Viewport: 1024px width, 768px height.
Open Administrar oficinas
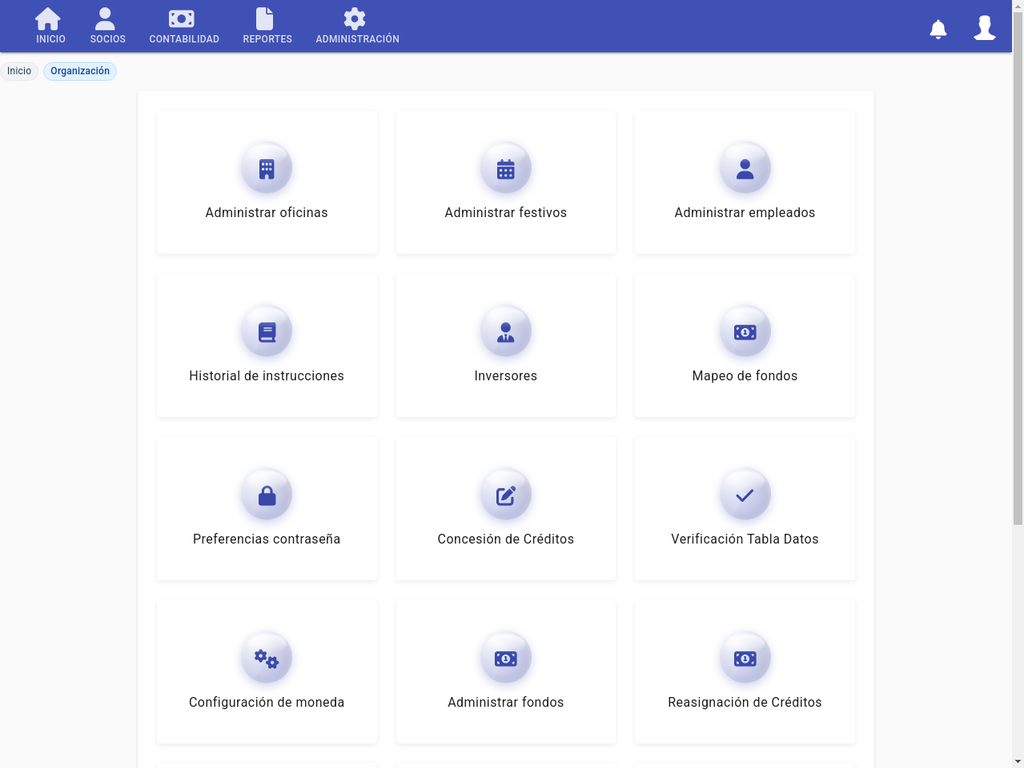[266, 182]
